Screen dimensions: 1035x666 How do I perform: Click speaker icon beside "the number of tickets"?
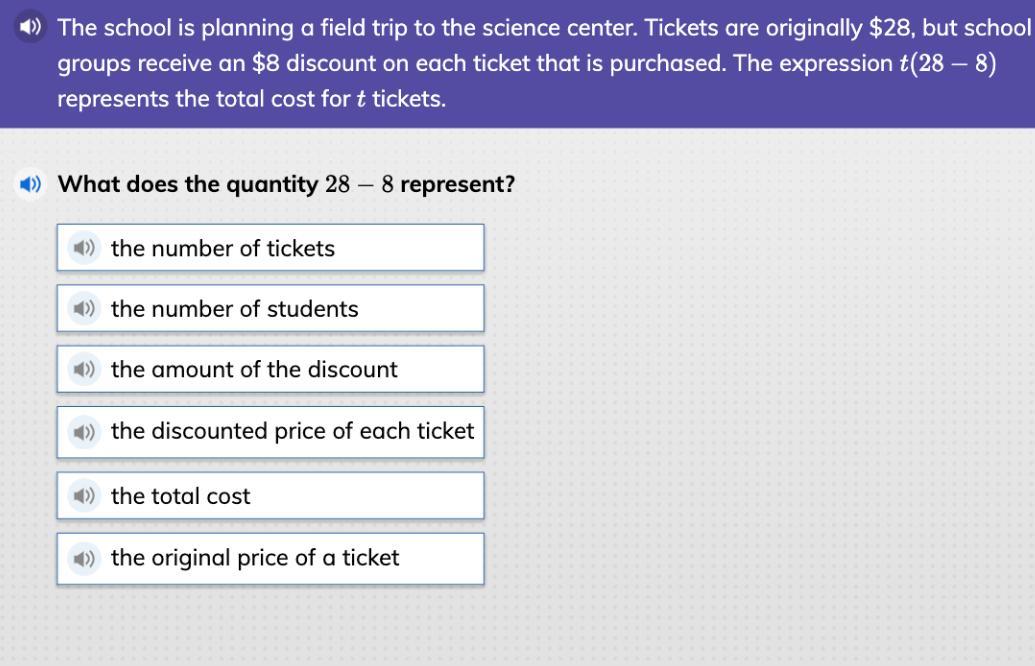84,248
